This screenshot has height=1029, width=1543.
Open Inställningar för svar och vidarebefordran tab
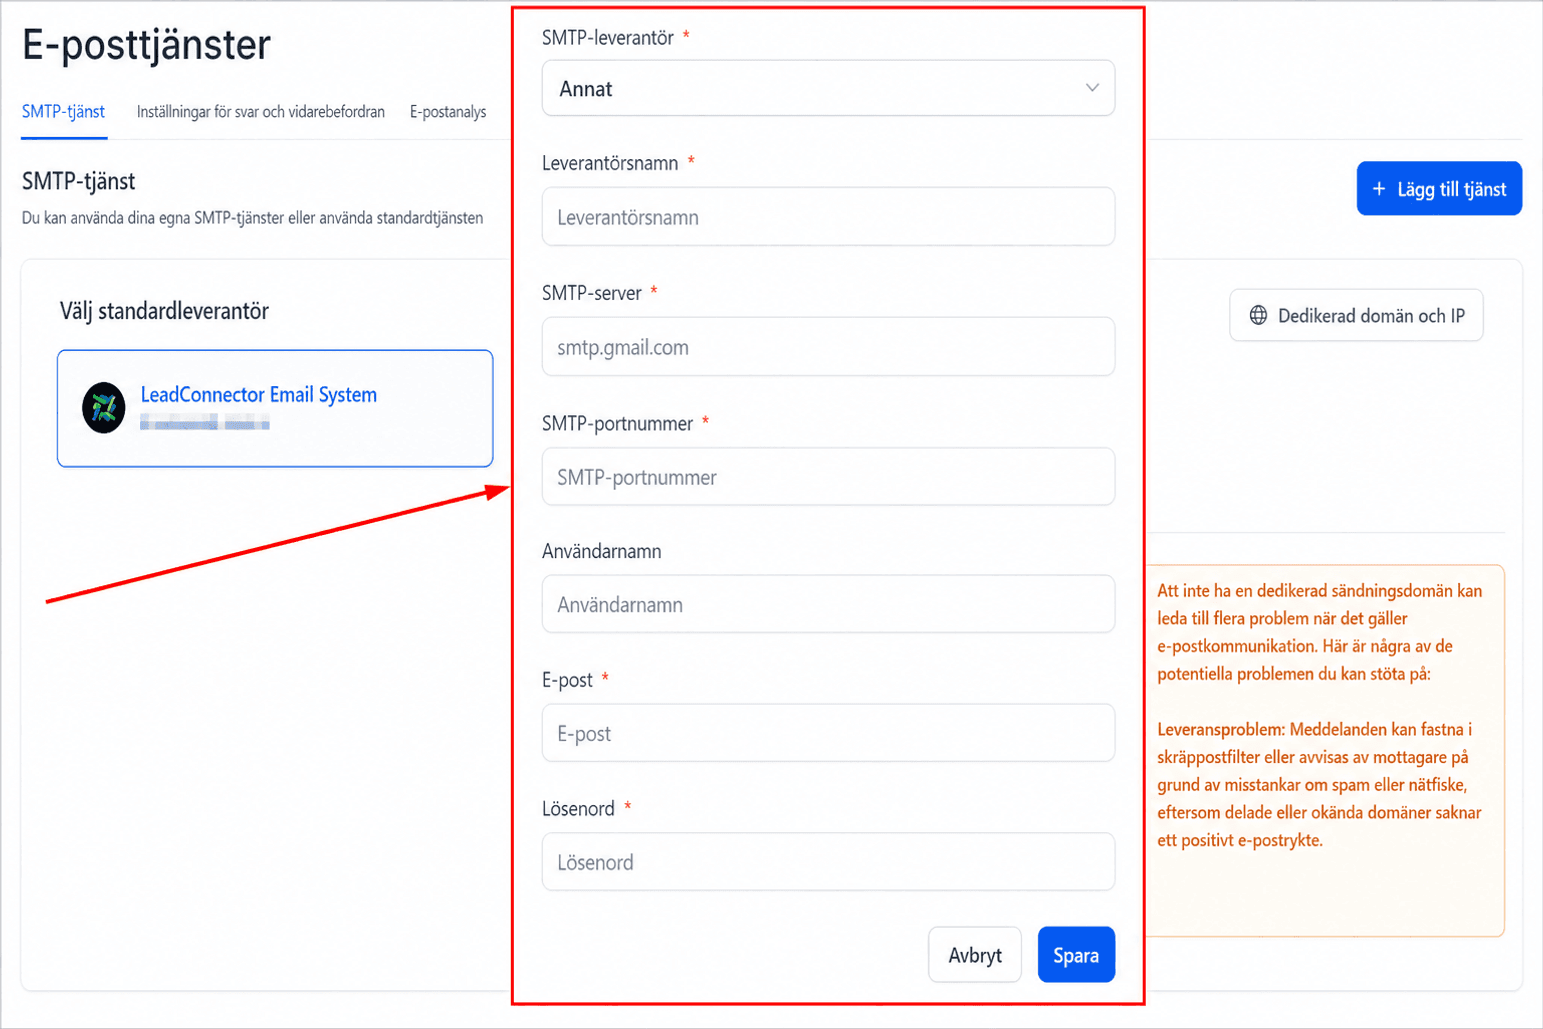pos(260,112)
